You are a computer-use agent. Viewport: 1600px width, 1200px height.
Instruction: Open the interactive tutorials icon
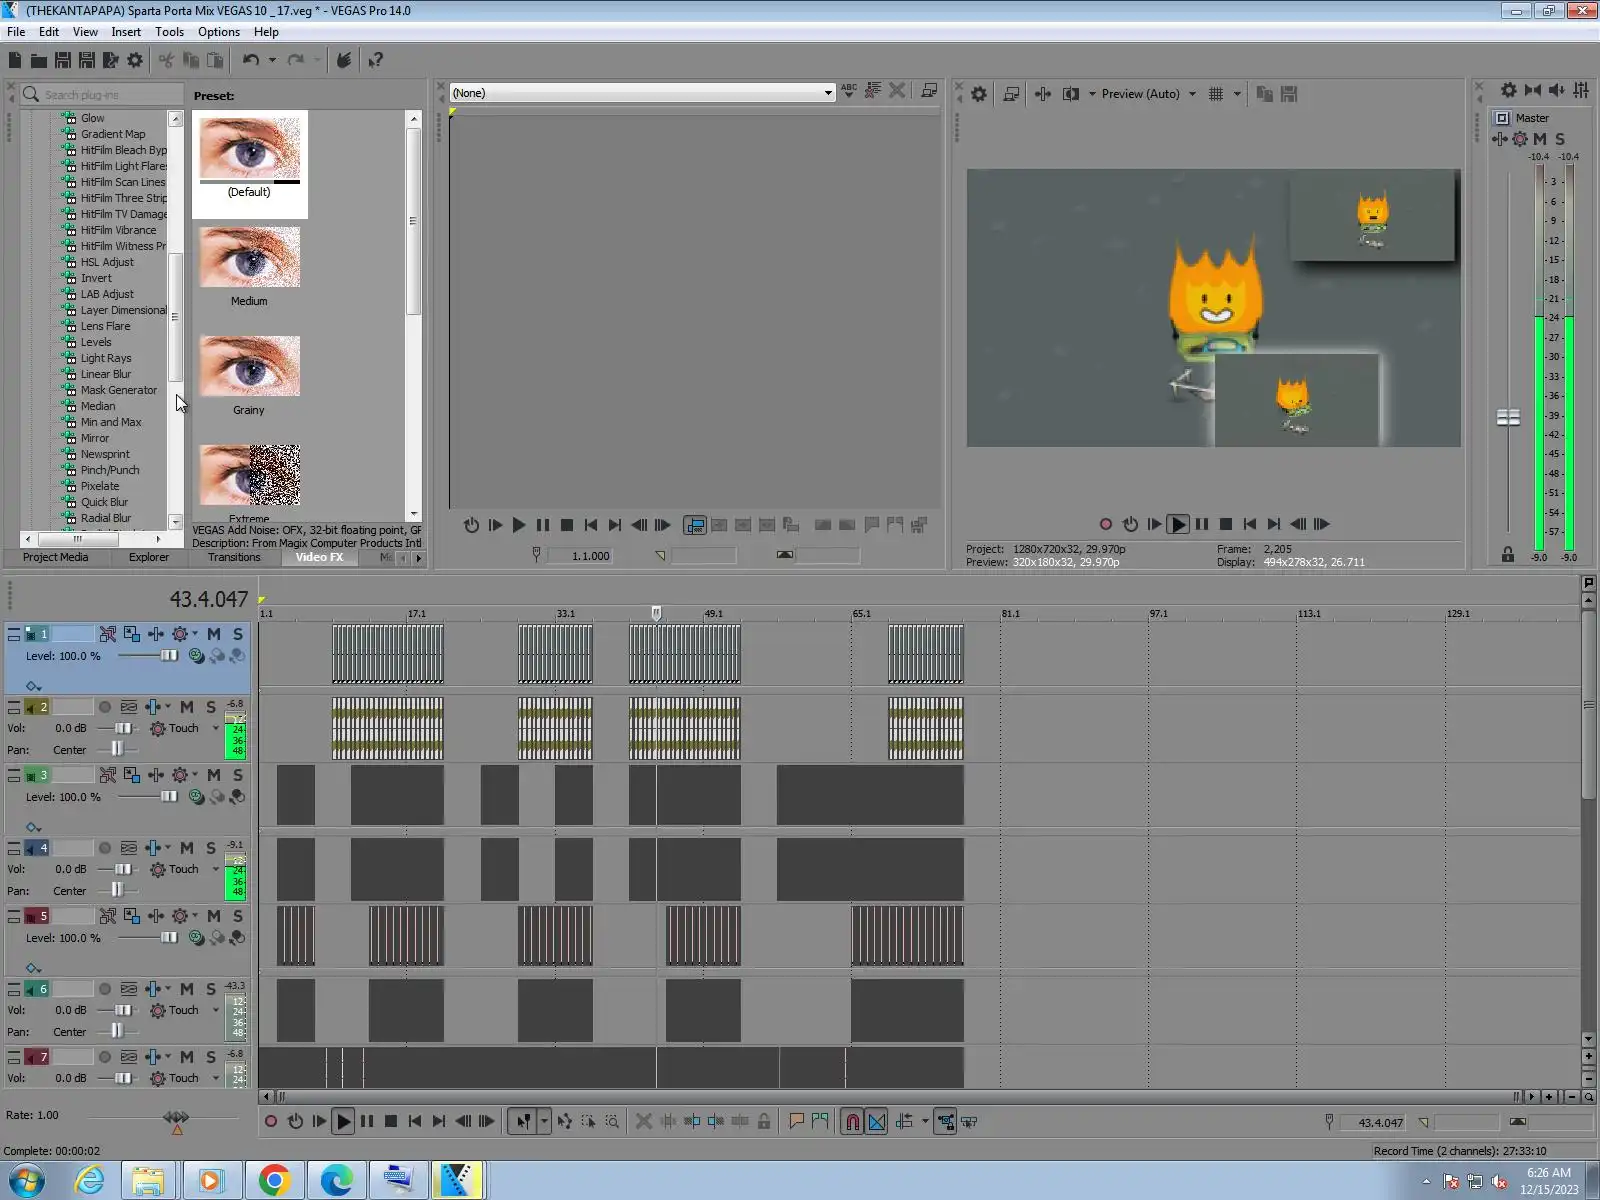tap(344, 60)
